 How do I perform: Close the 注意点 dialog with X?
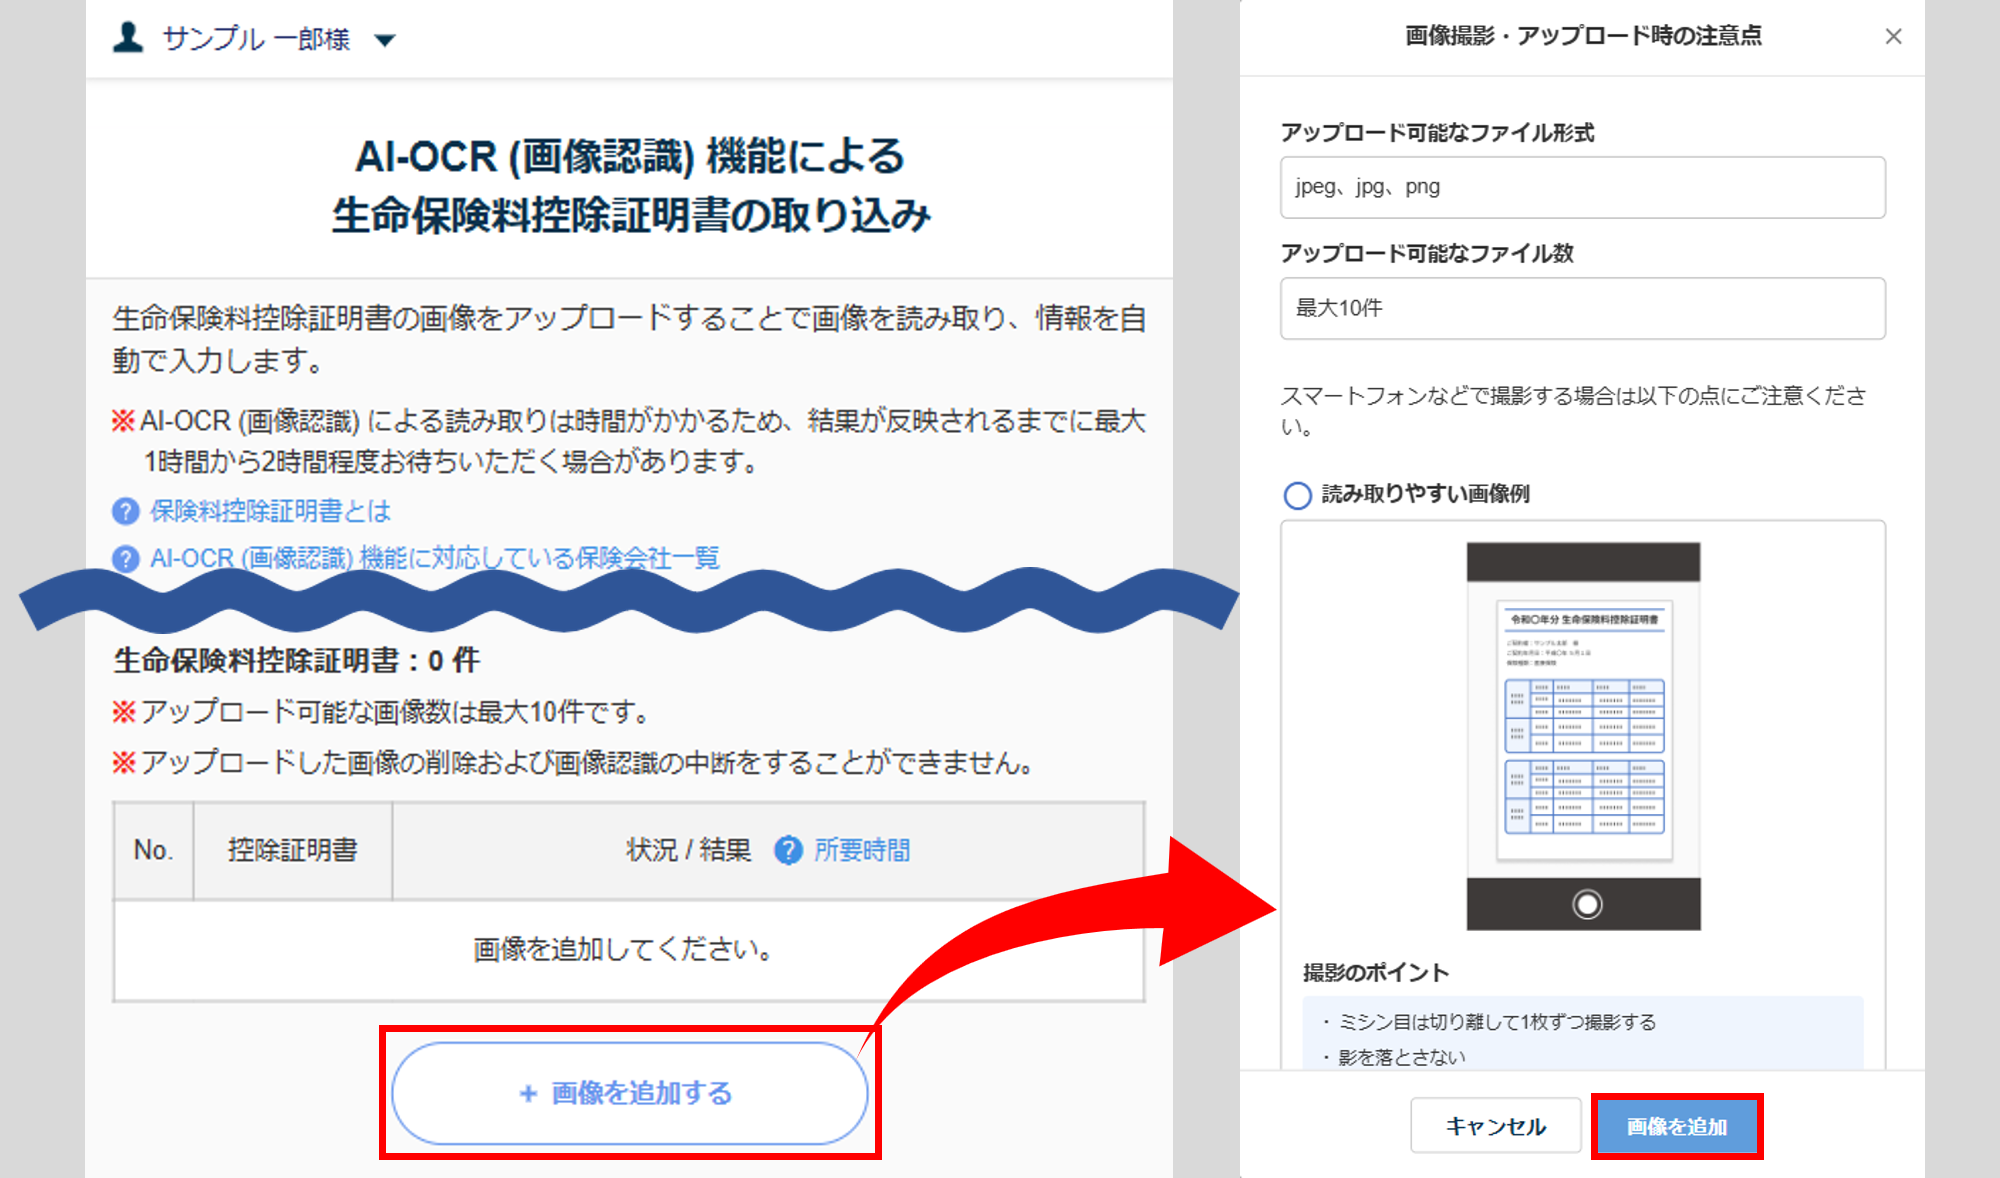pyautogui.click(x=1892, y=37)
